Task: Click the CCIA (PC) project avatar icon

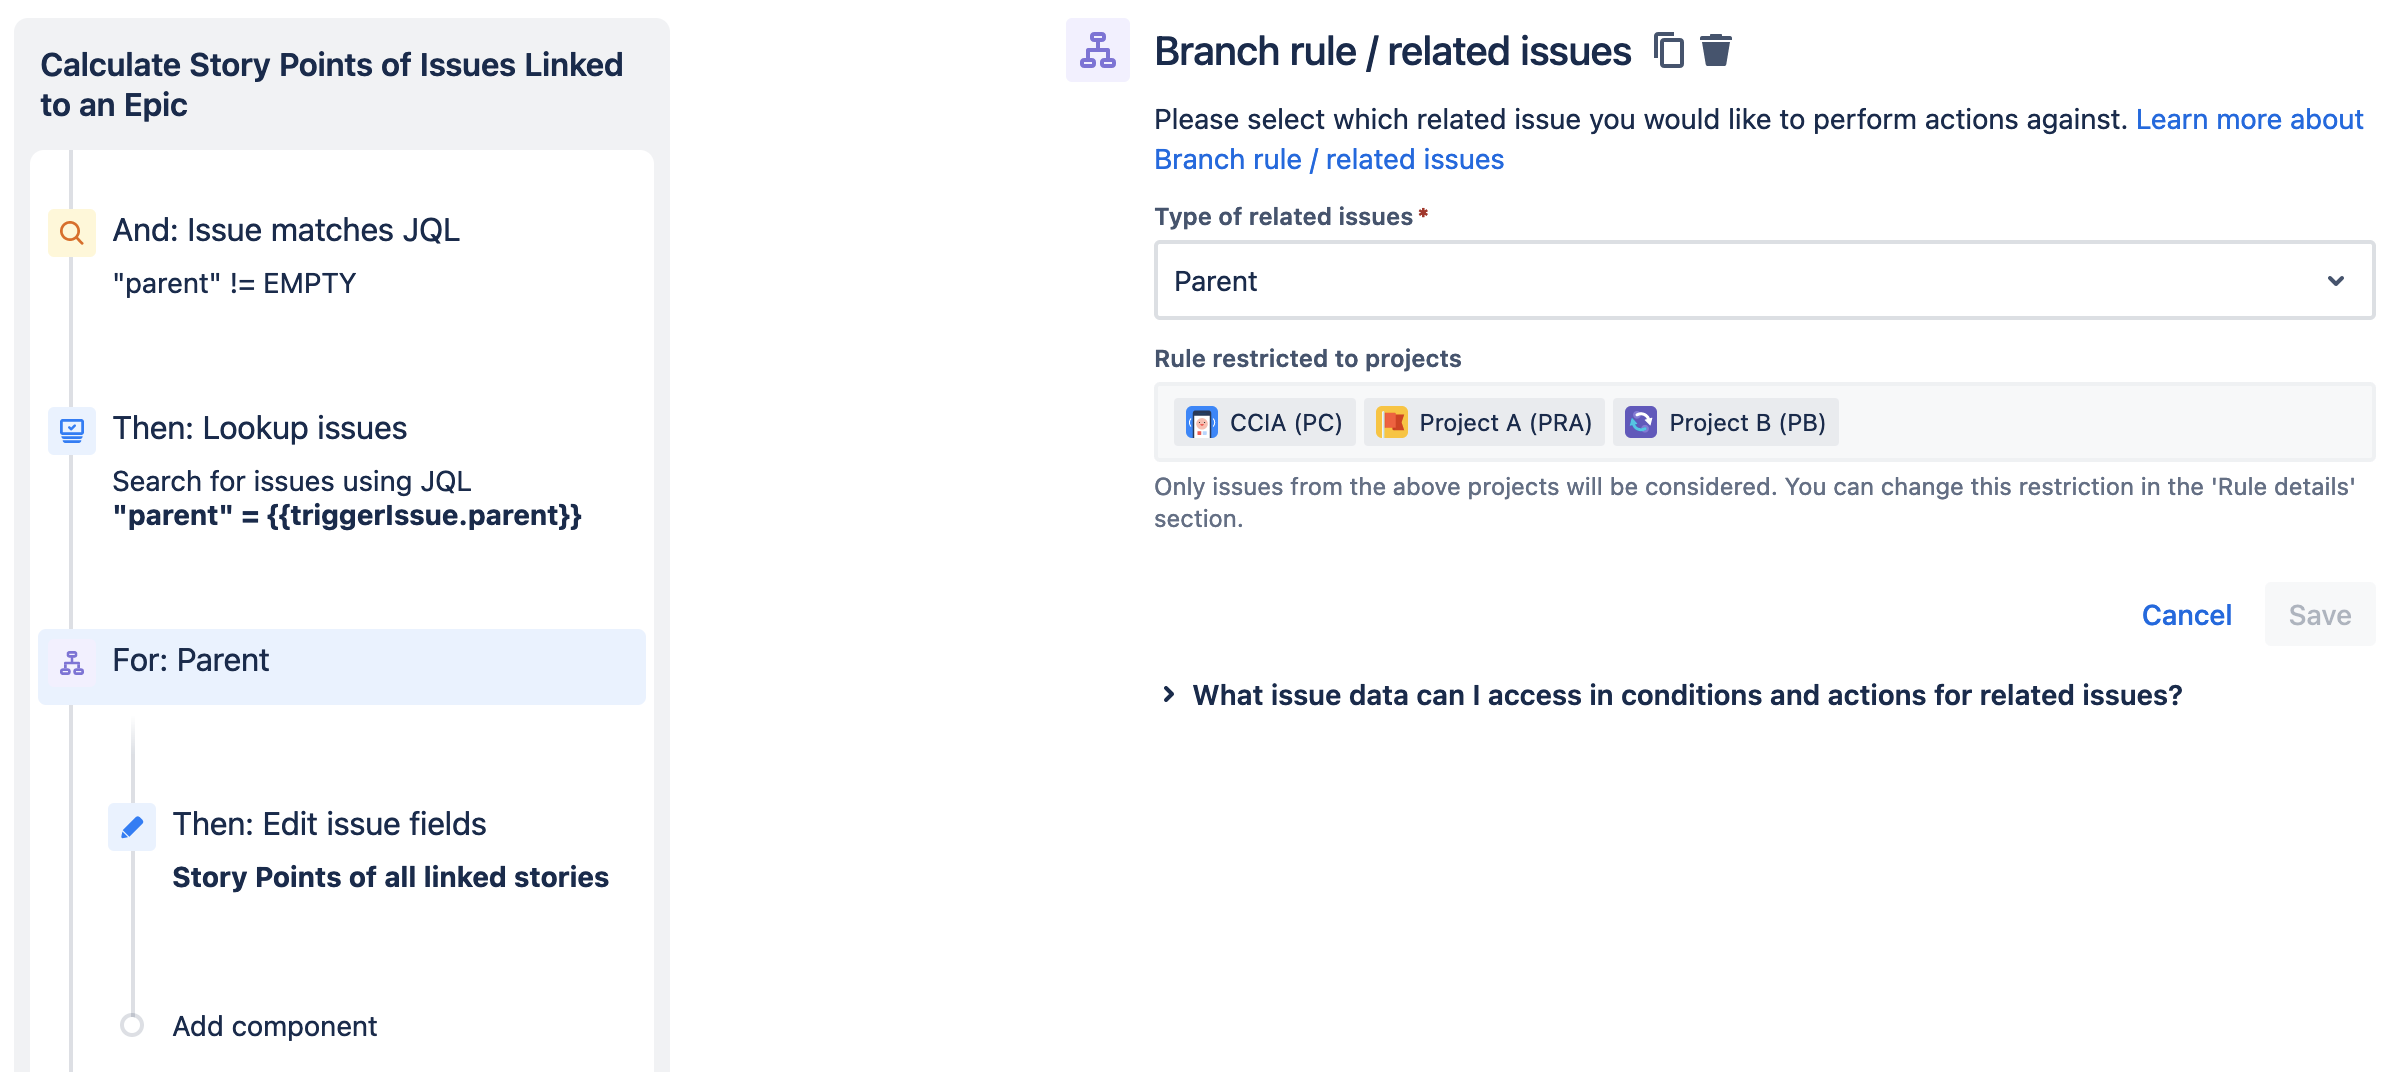Action: (x=1202, y=422)
